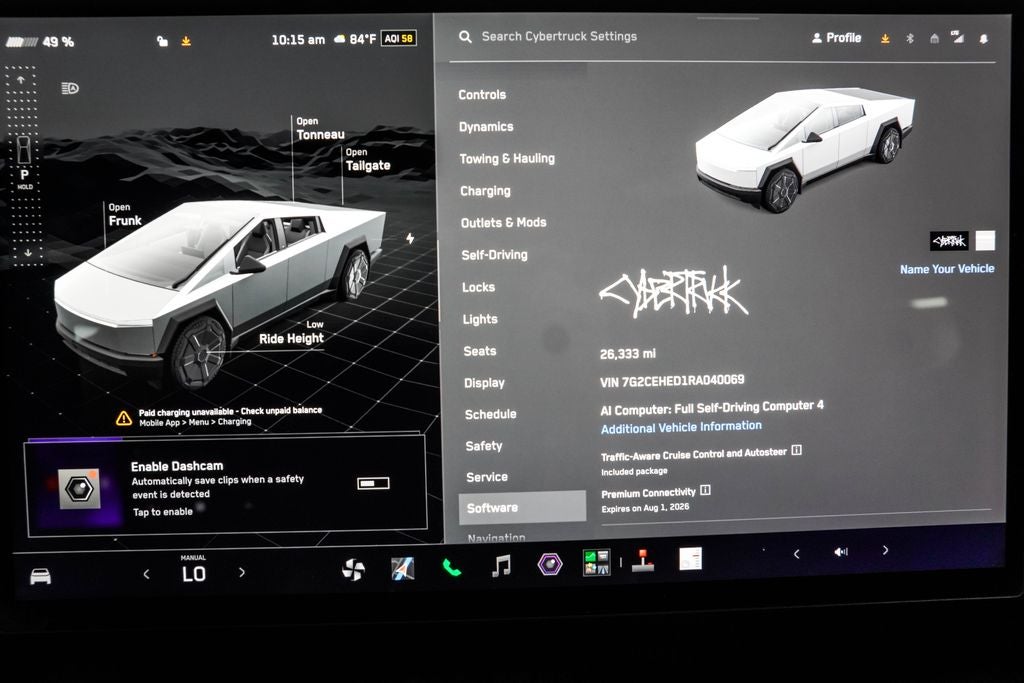Tap to enable the Dashcam card

[227, 487]
